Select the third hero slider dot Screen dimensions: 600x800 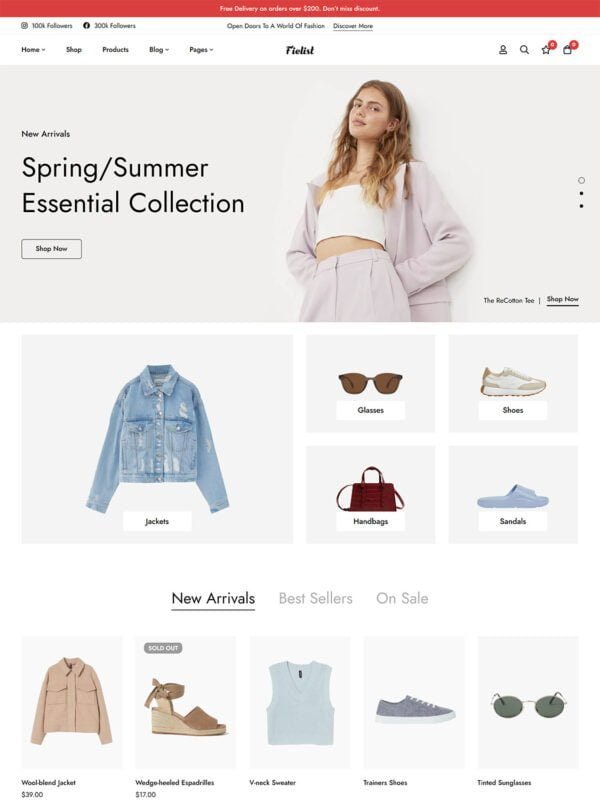coord(581,206)
